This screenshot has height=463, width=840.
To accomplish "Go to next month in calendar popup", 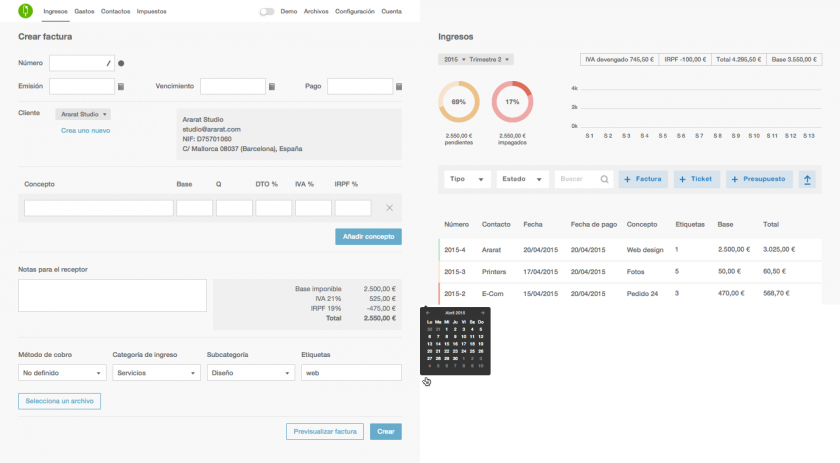I will (483, 313).
